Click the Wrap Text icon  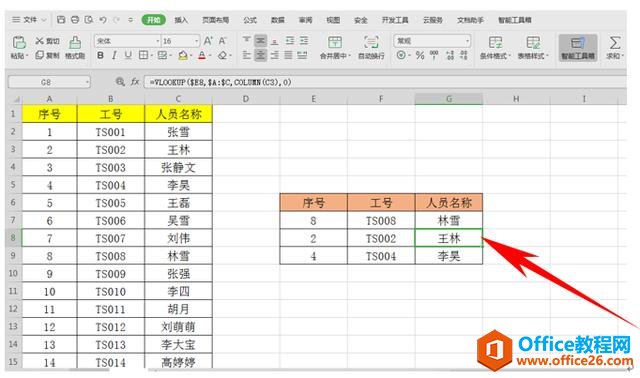pyautogui.click(x=371, y=42)
